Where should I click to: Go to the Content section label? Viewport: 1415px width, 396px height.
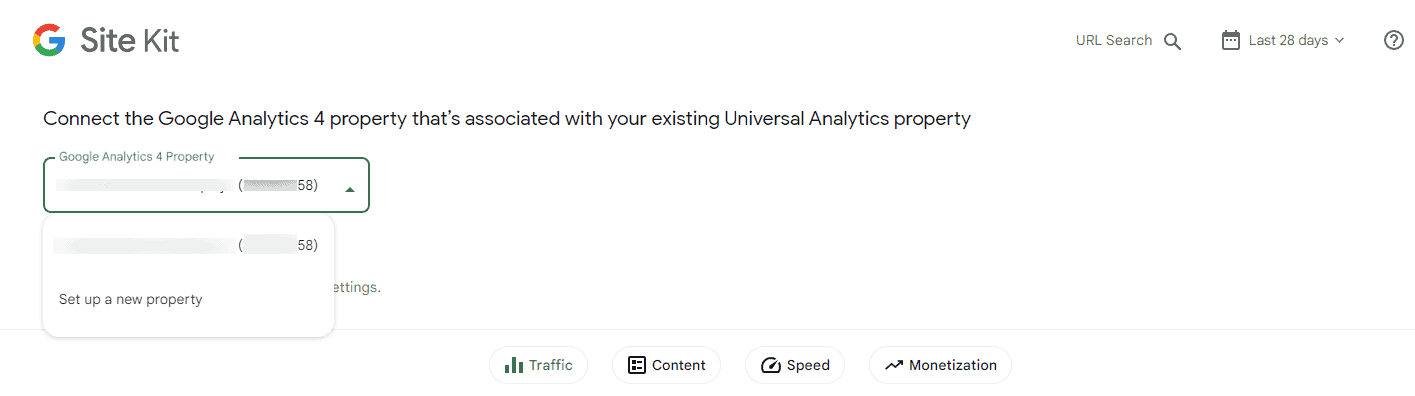click(x=679, y=365)
